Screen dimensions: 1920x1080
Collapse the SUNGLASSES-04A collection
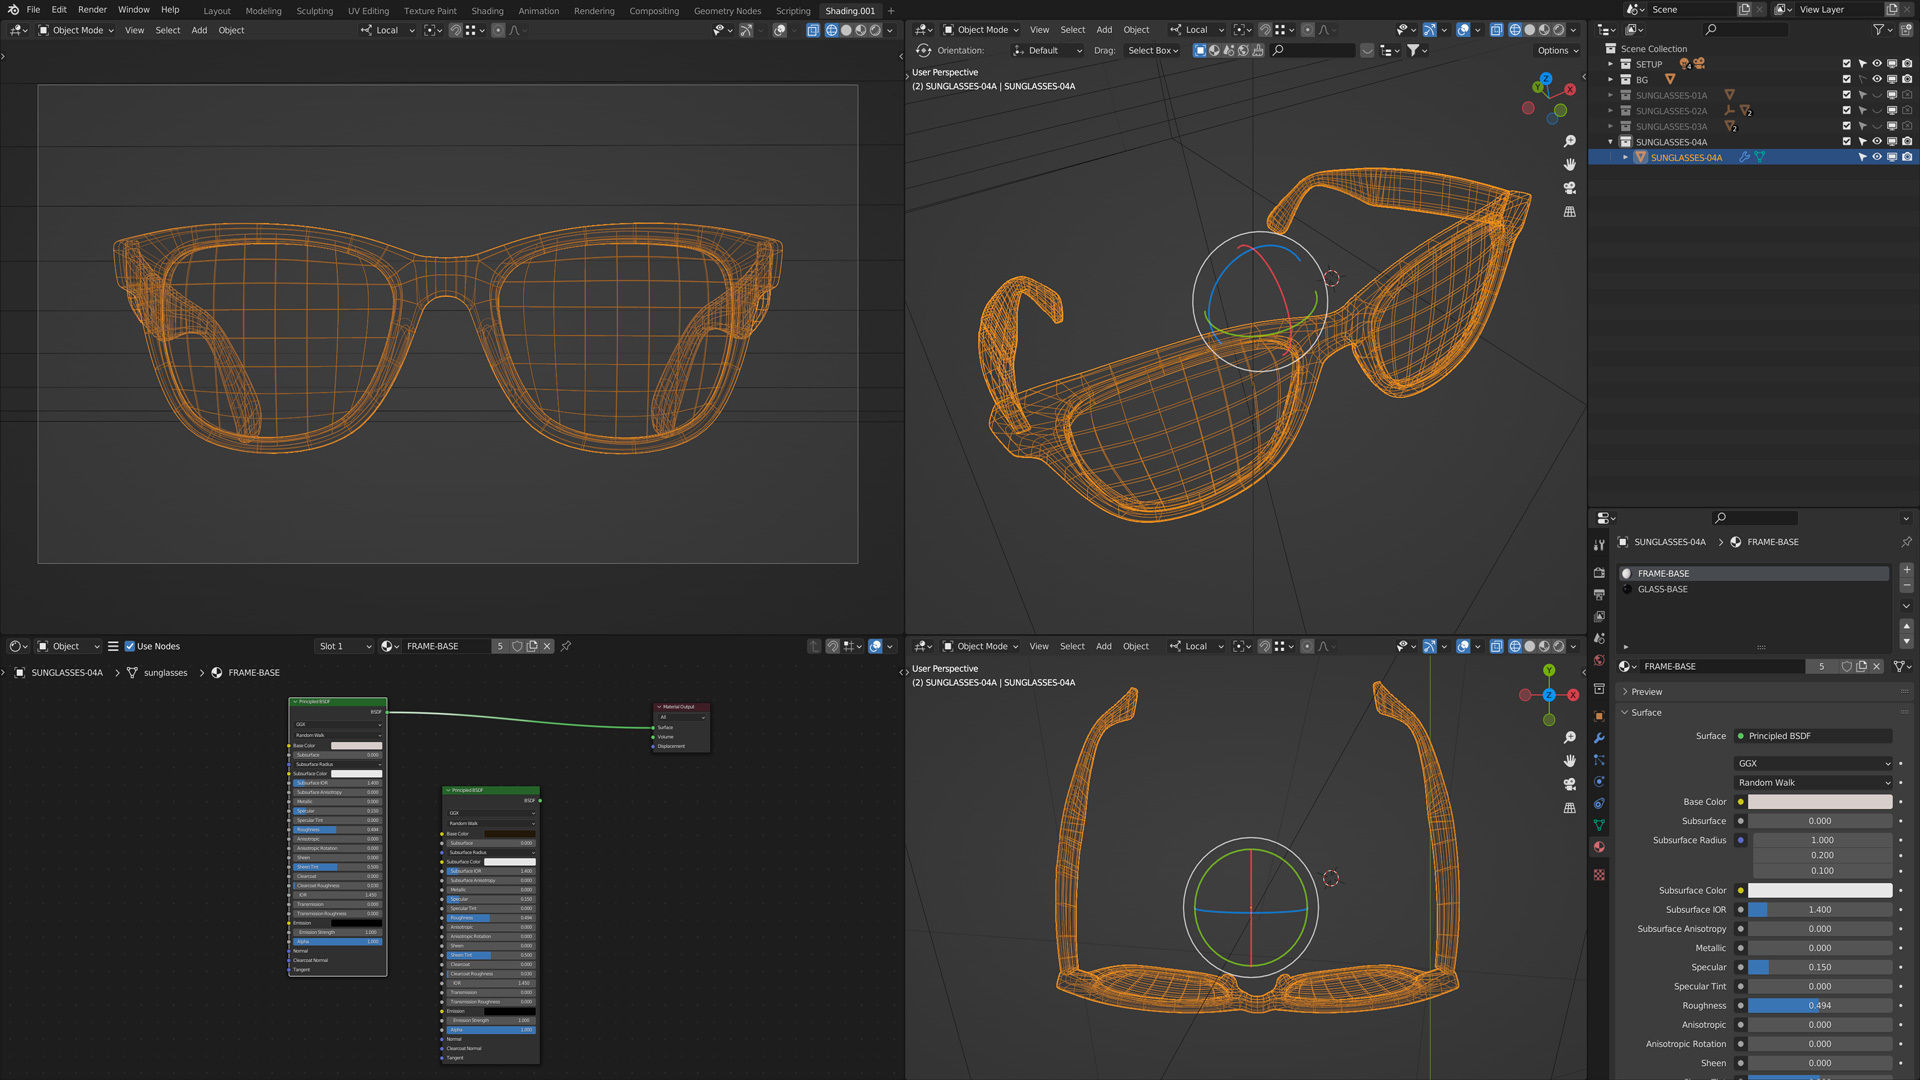tap(1611, 142)
